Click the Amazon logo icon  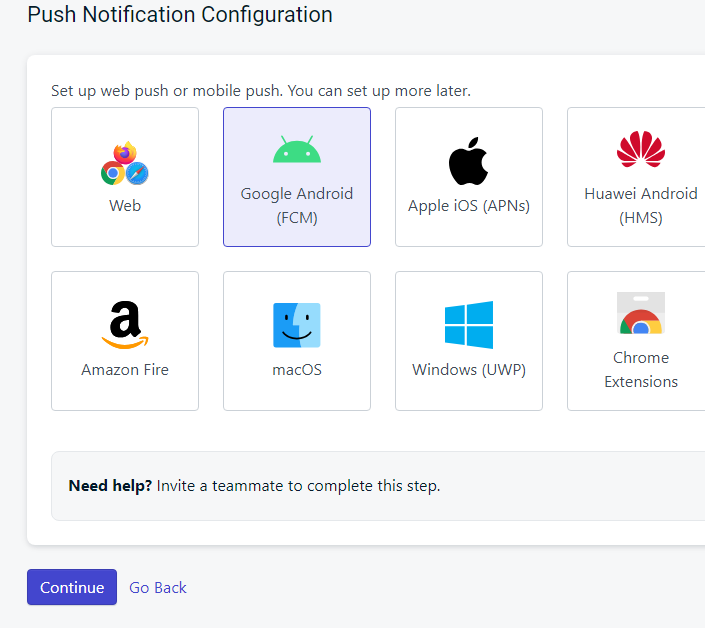coord(125,325)
